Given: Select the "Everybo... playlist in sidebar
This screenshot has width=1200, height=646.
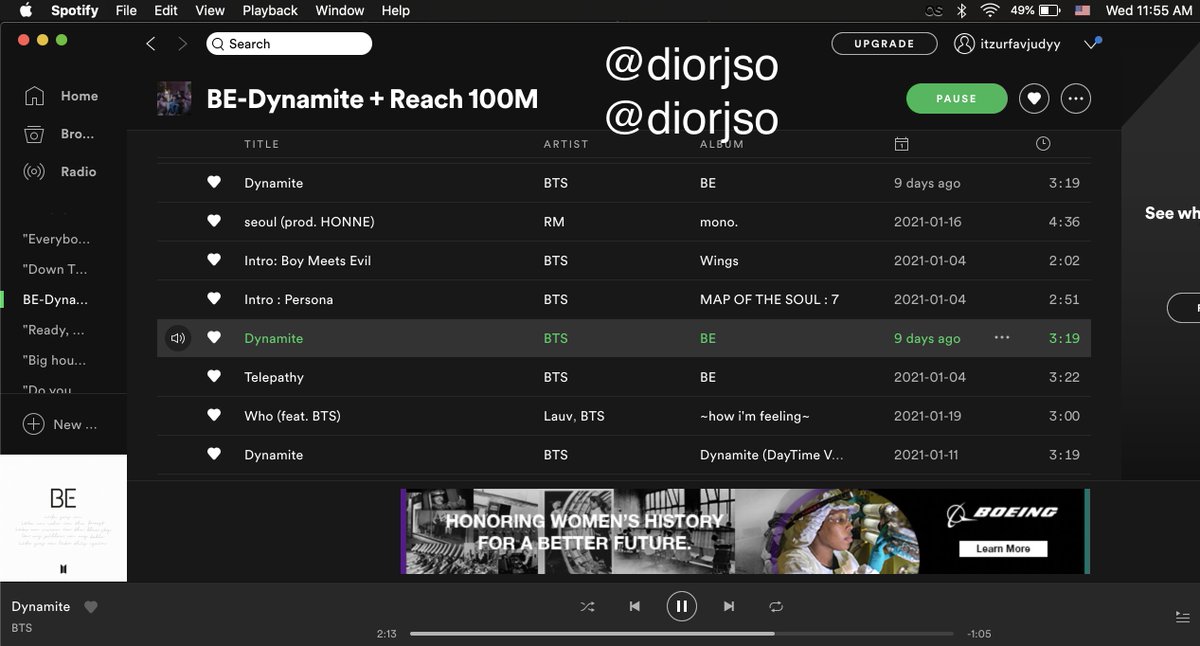Looking at the screenshot, I should coord(57,239).
